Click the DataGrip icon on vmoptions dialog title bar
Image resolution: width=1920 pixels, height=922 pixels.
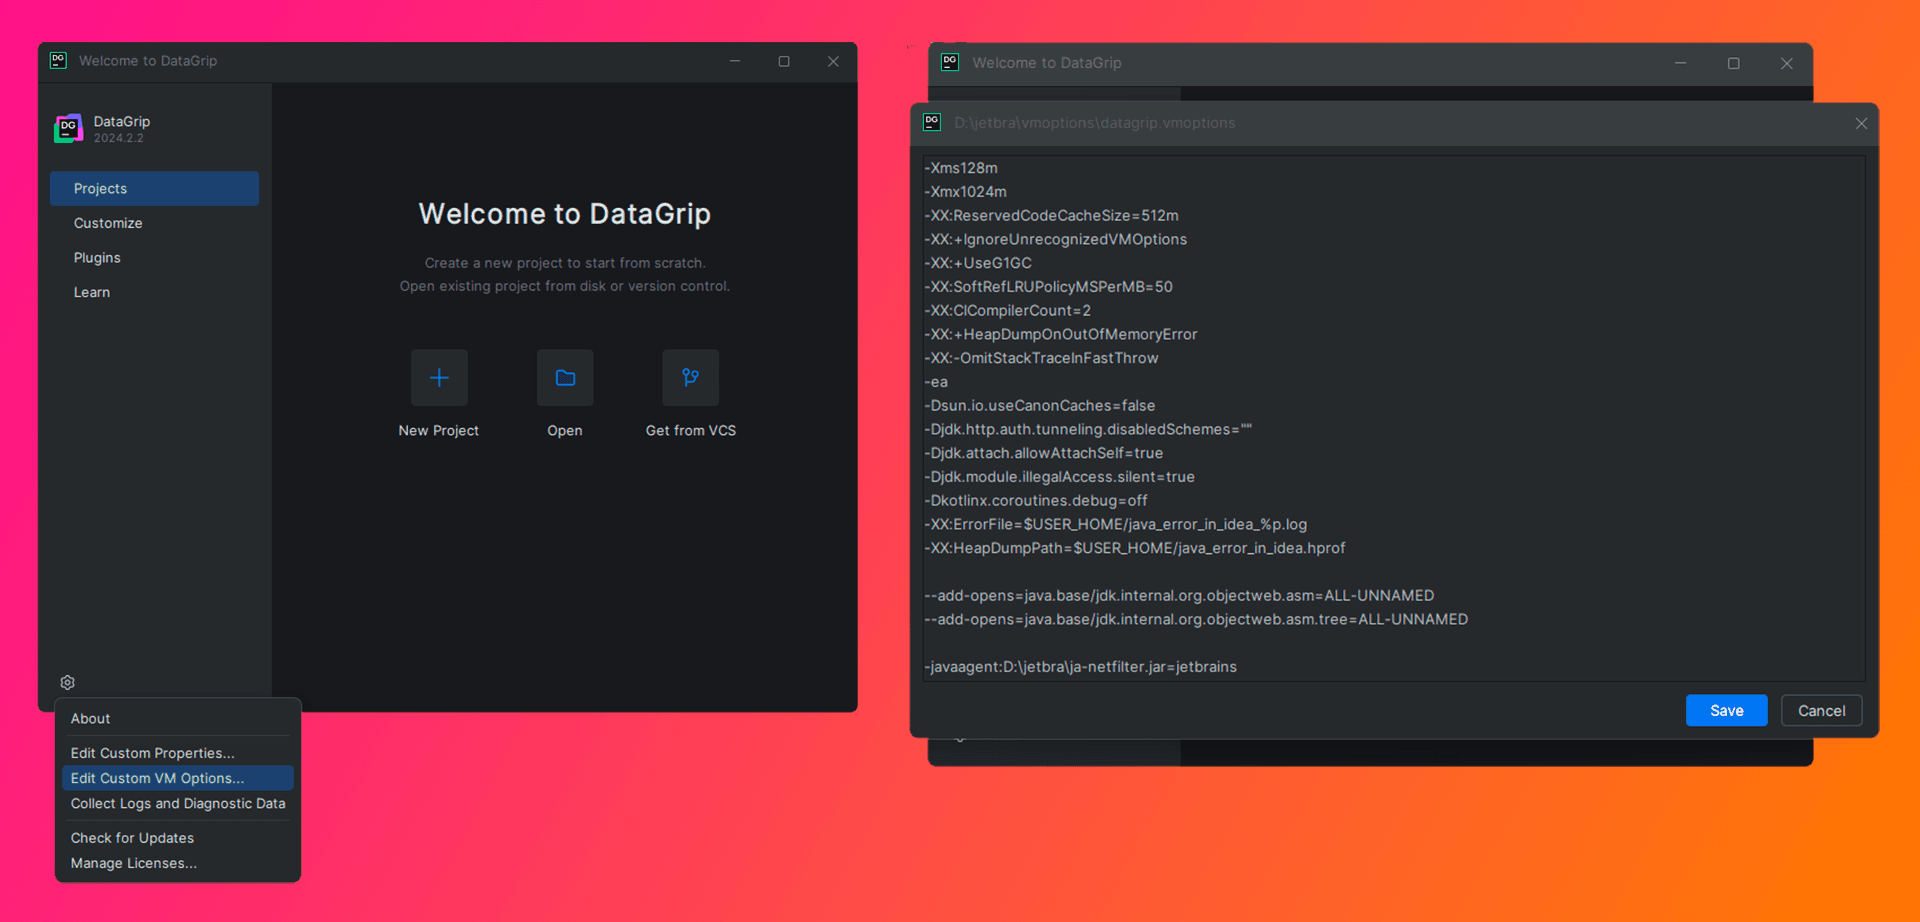932,122
